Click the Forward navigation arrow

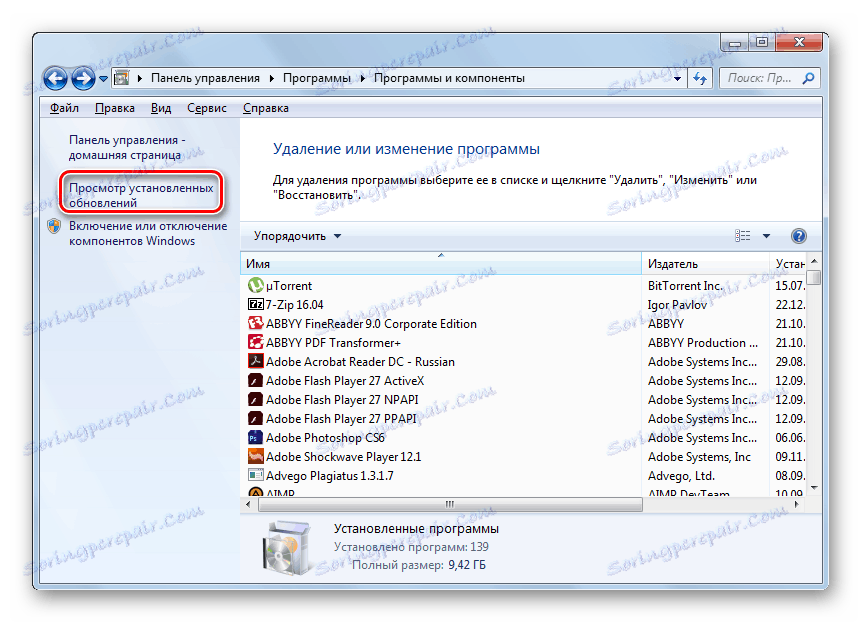pyautogui.click(x=83, y=79)
